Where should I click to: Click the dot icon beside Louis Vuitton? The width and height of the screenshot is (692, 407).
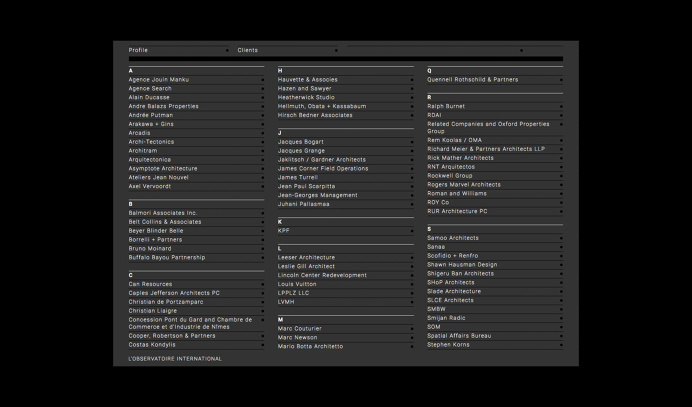pos(412,284)
